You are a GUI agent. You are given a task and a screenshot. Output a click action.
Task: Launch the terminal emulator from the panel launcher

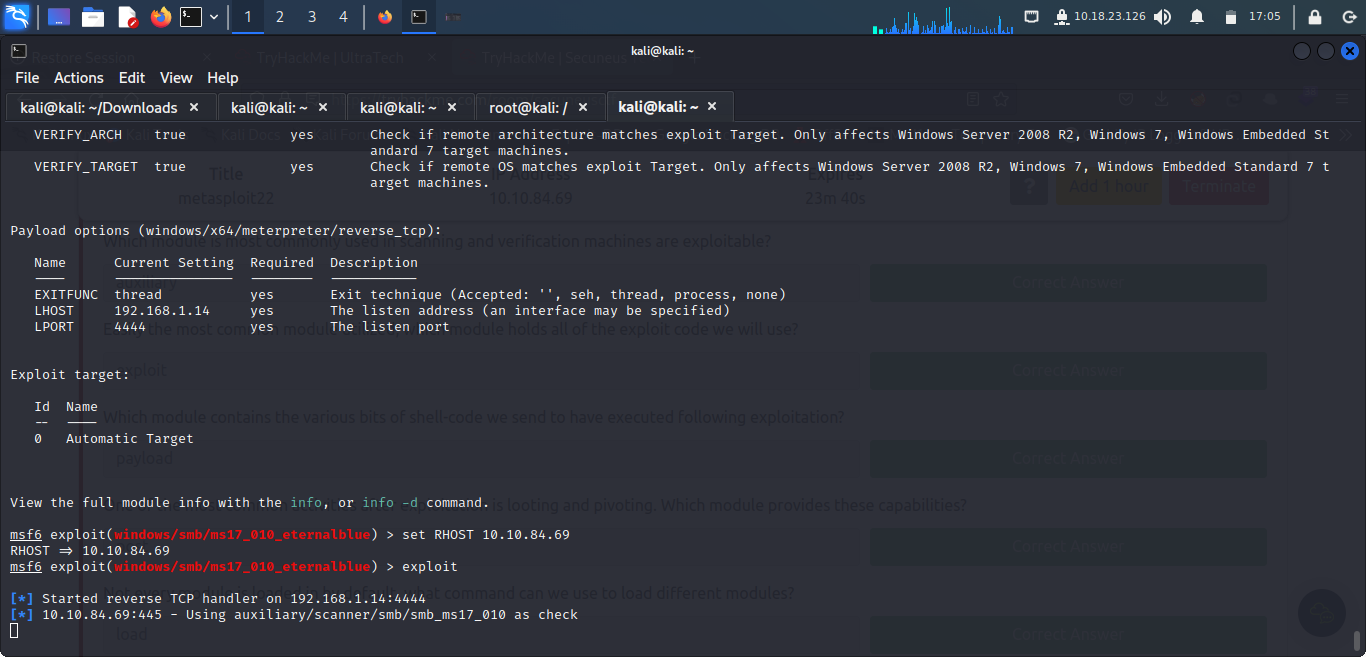coord(191,17)
